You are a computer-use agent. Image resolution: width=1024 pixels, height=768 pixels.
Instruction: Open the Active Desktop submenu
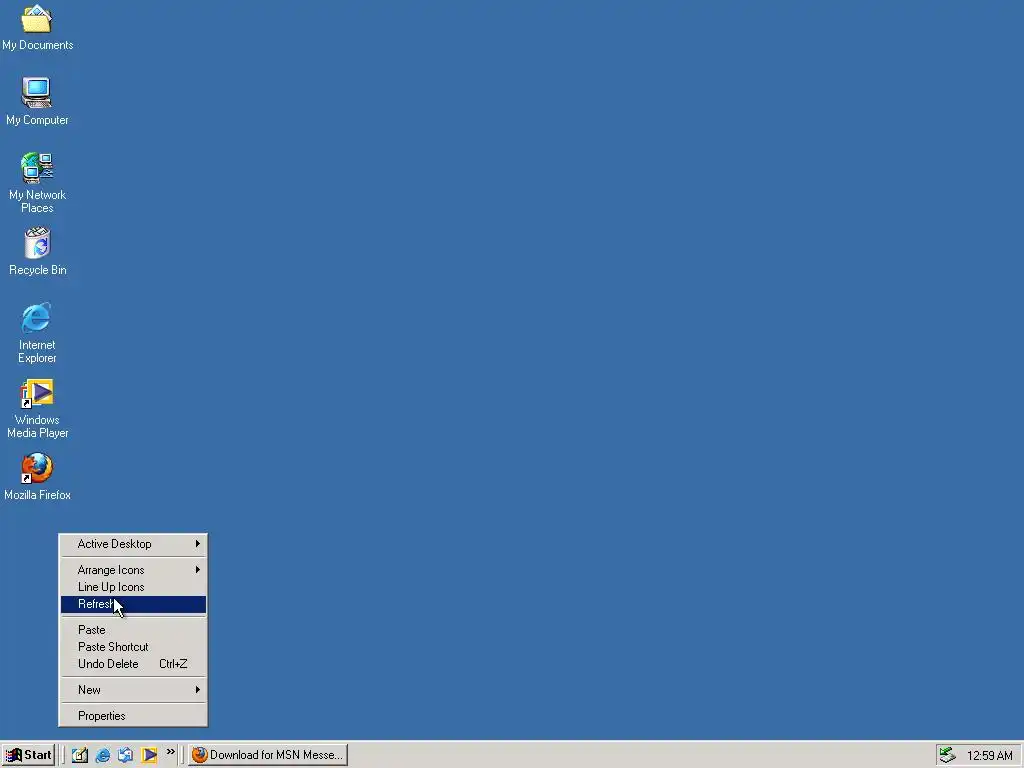click(x=133, y=544)
